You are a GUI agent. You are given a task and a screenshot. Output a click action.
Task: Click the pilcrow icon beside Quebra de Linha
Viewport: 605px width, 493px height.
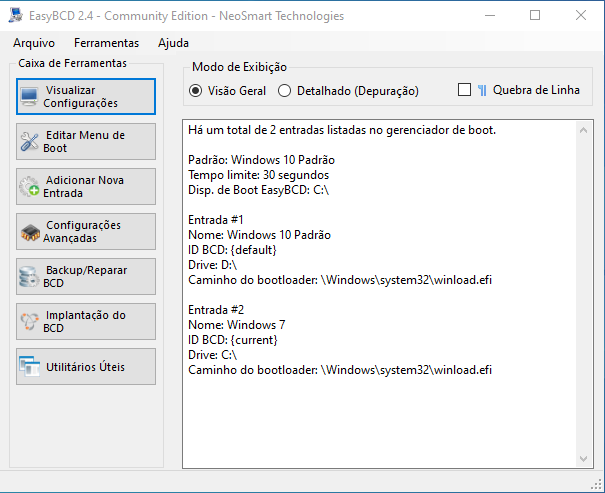click(482, 90)
